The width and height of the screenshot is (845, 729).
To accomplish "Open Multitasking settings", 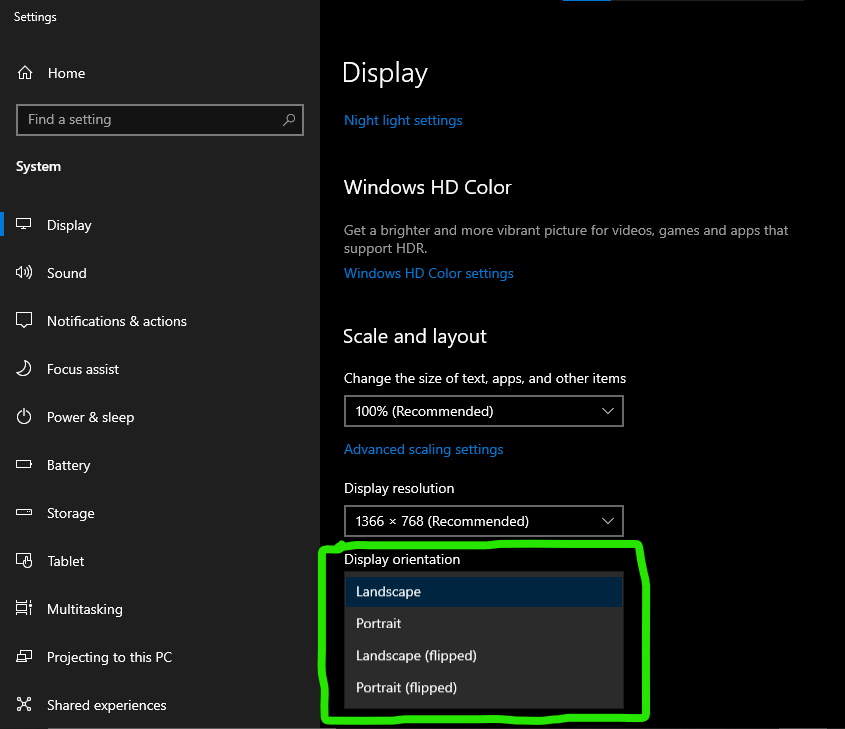I will [x=22, y=609].
